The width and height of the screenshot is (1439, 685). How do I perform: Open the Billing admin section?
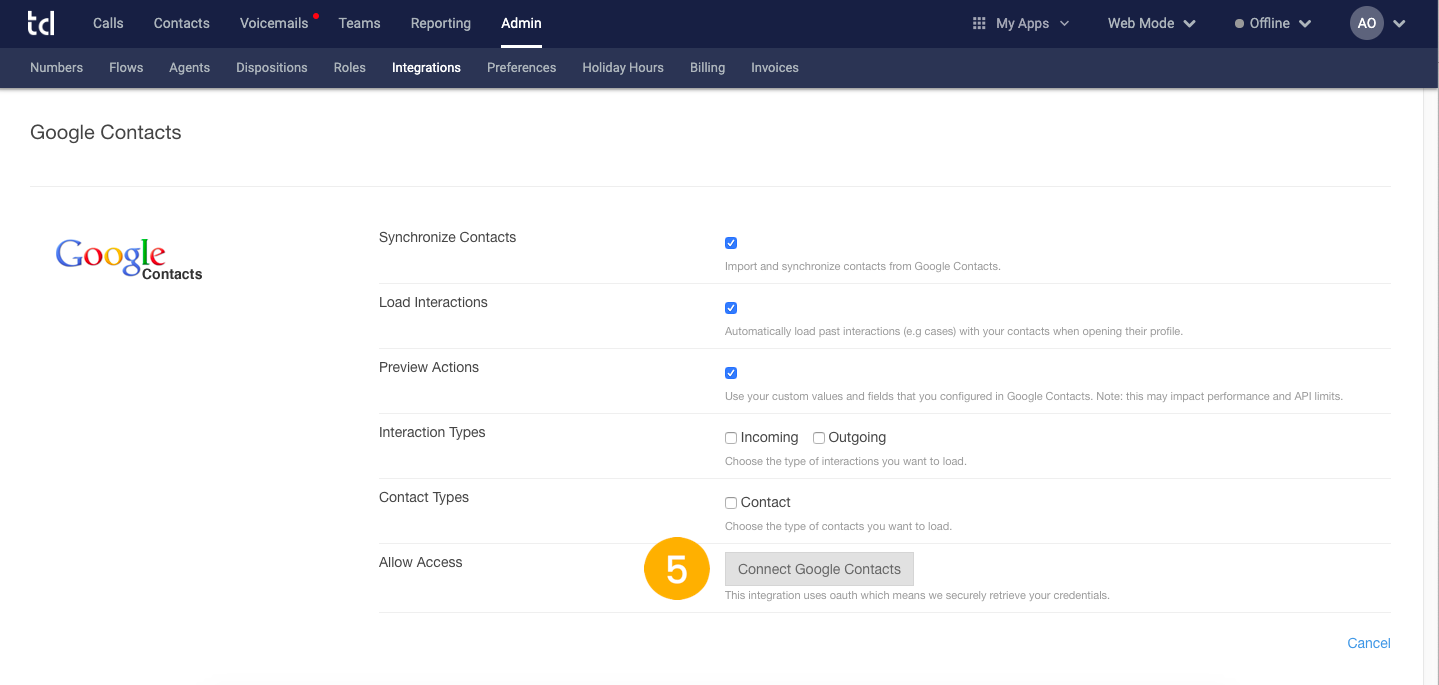pos(707,68)
